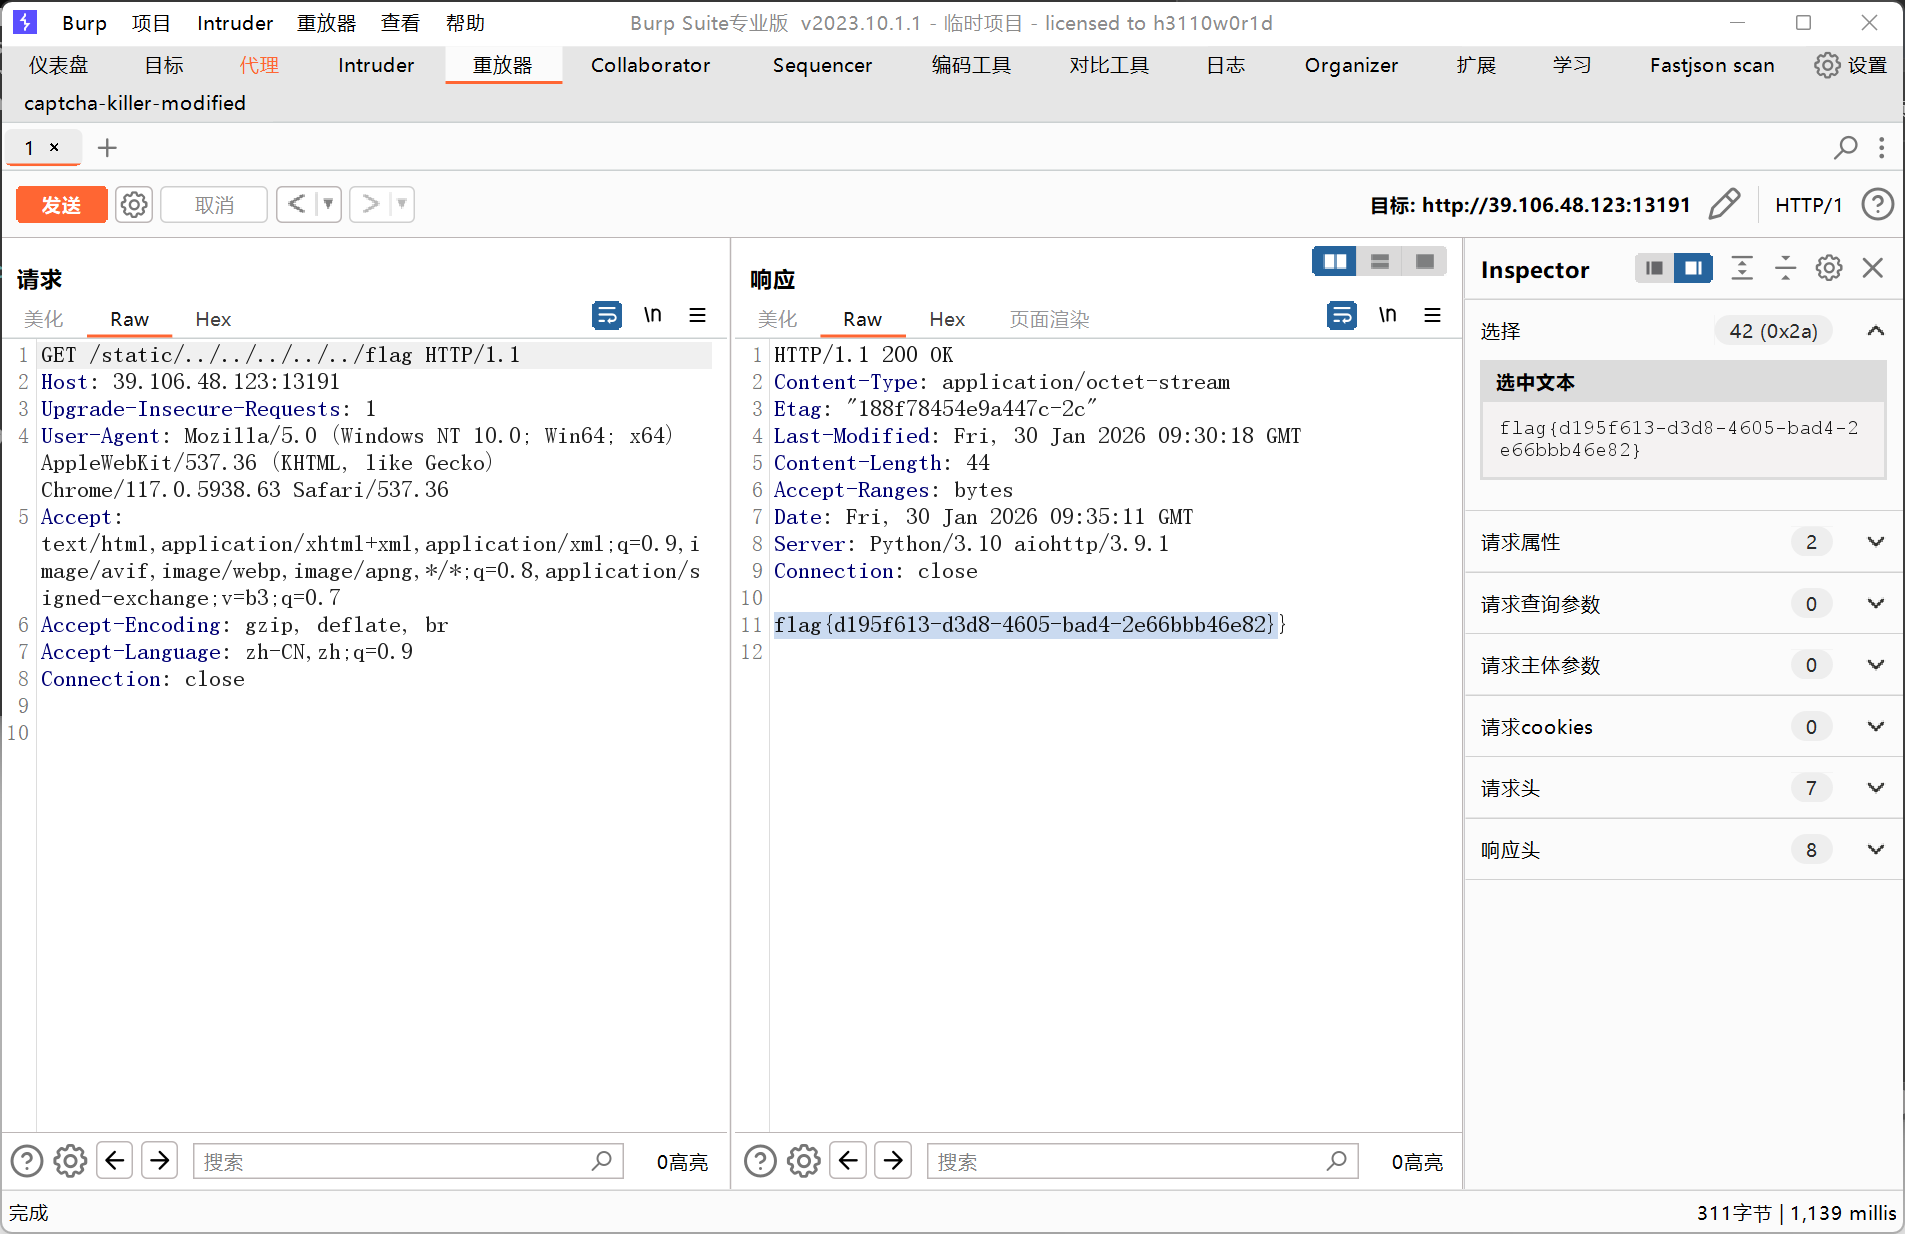Jump to next request search match
The height and width of the screenshot is (1234, 1905).
pos(160,1160)
